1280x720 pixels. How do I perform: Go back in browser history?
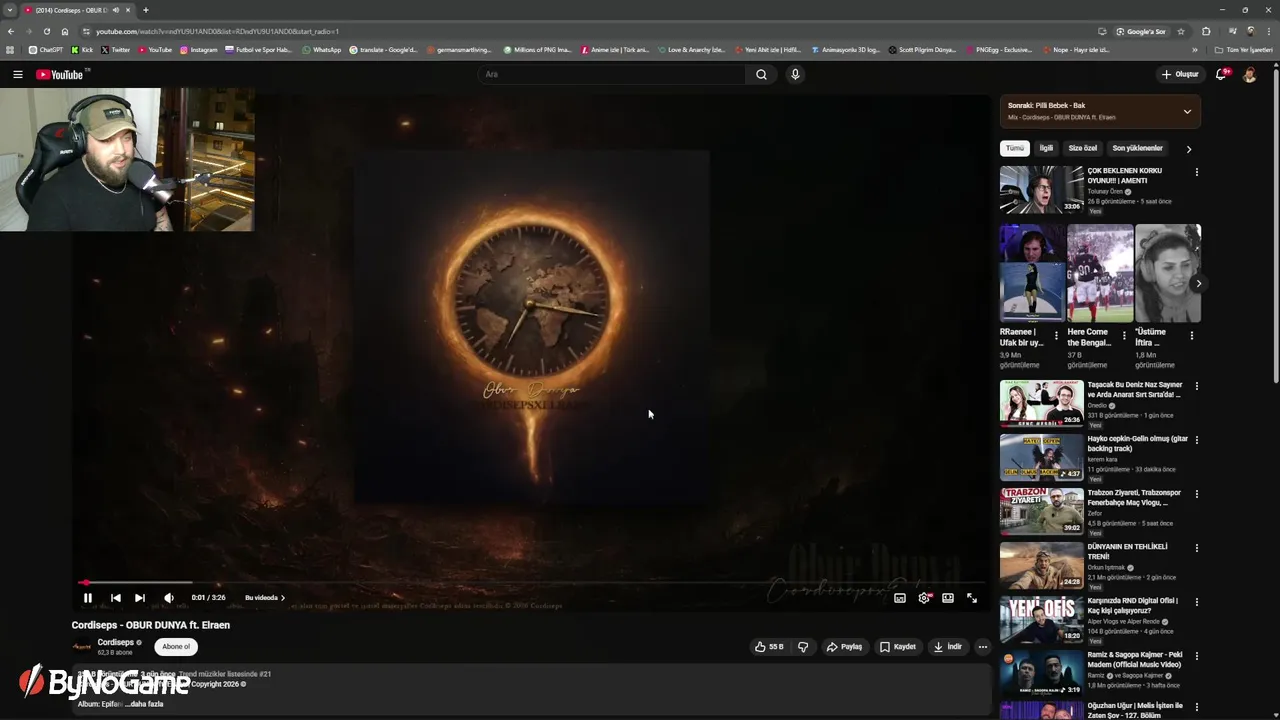click(x=11, y=31)
